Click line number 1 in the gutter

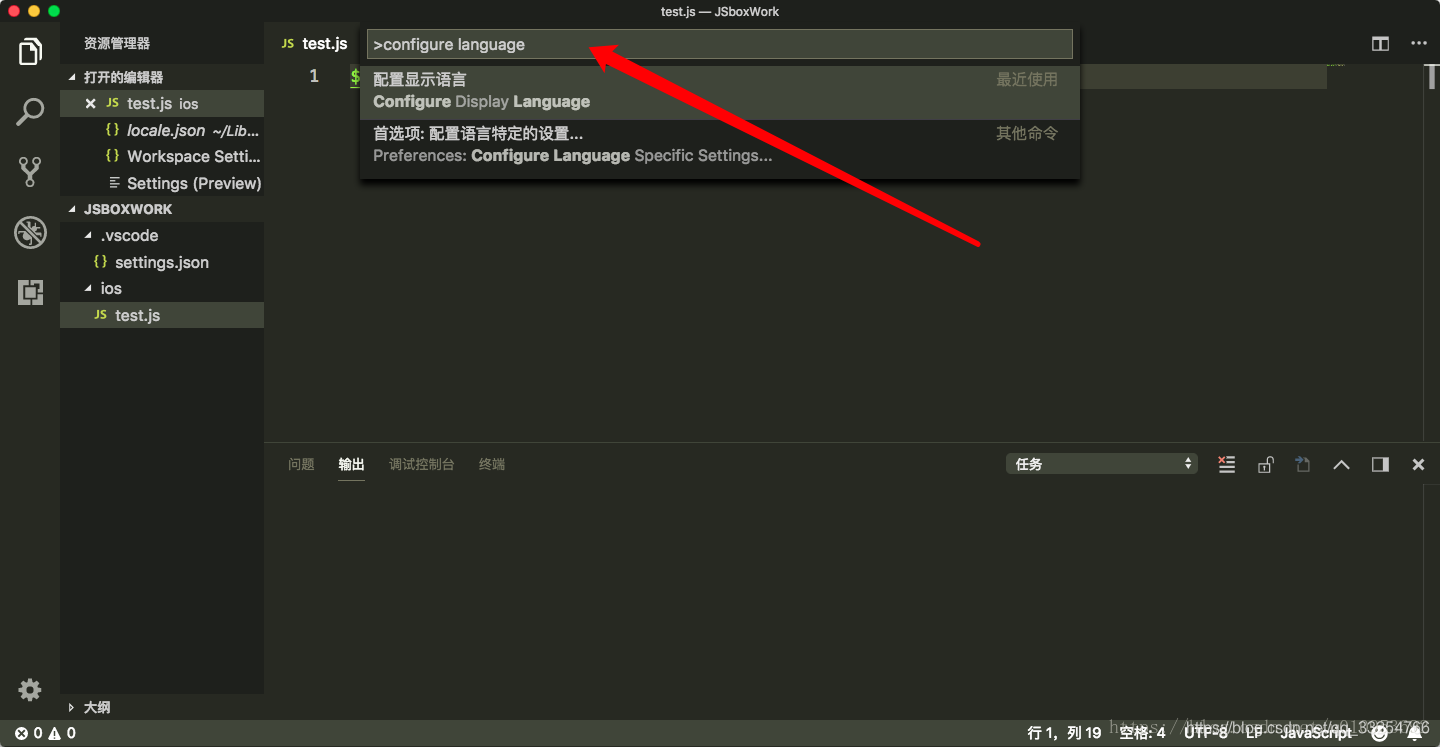click(x=314, y=76)
